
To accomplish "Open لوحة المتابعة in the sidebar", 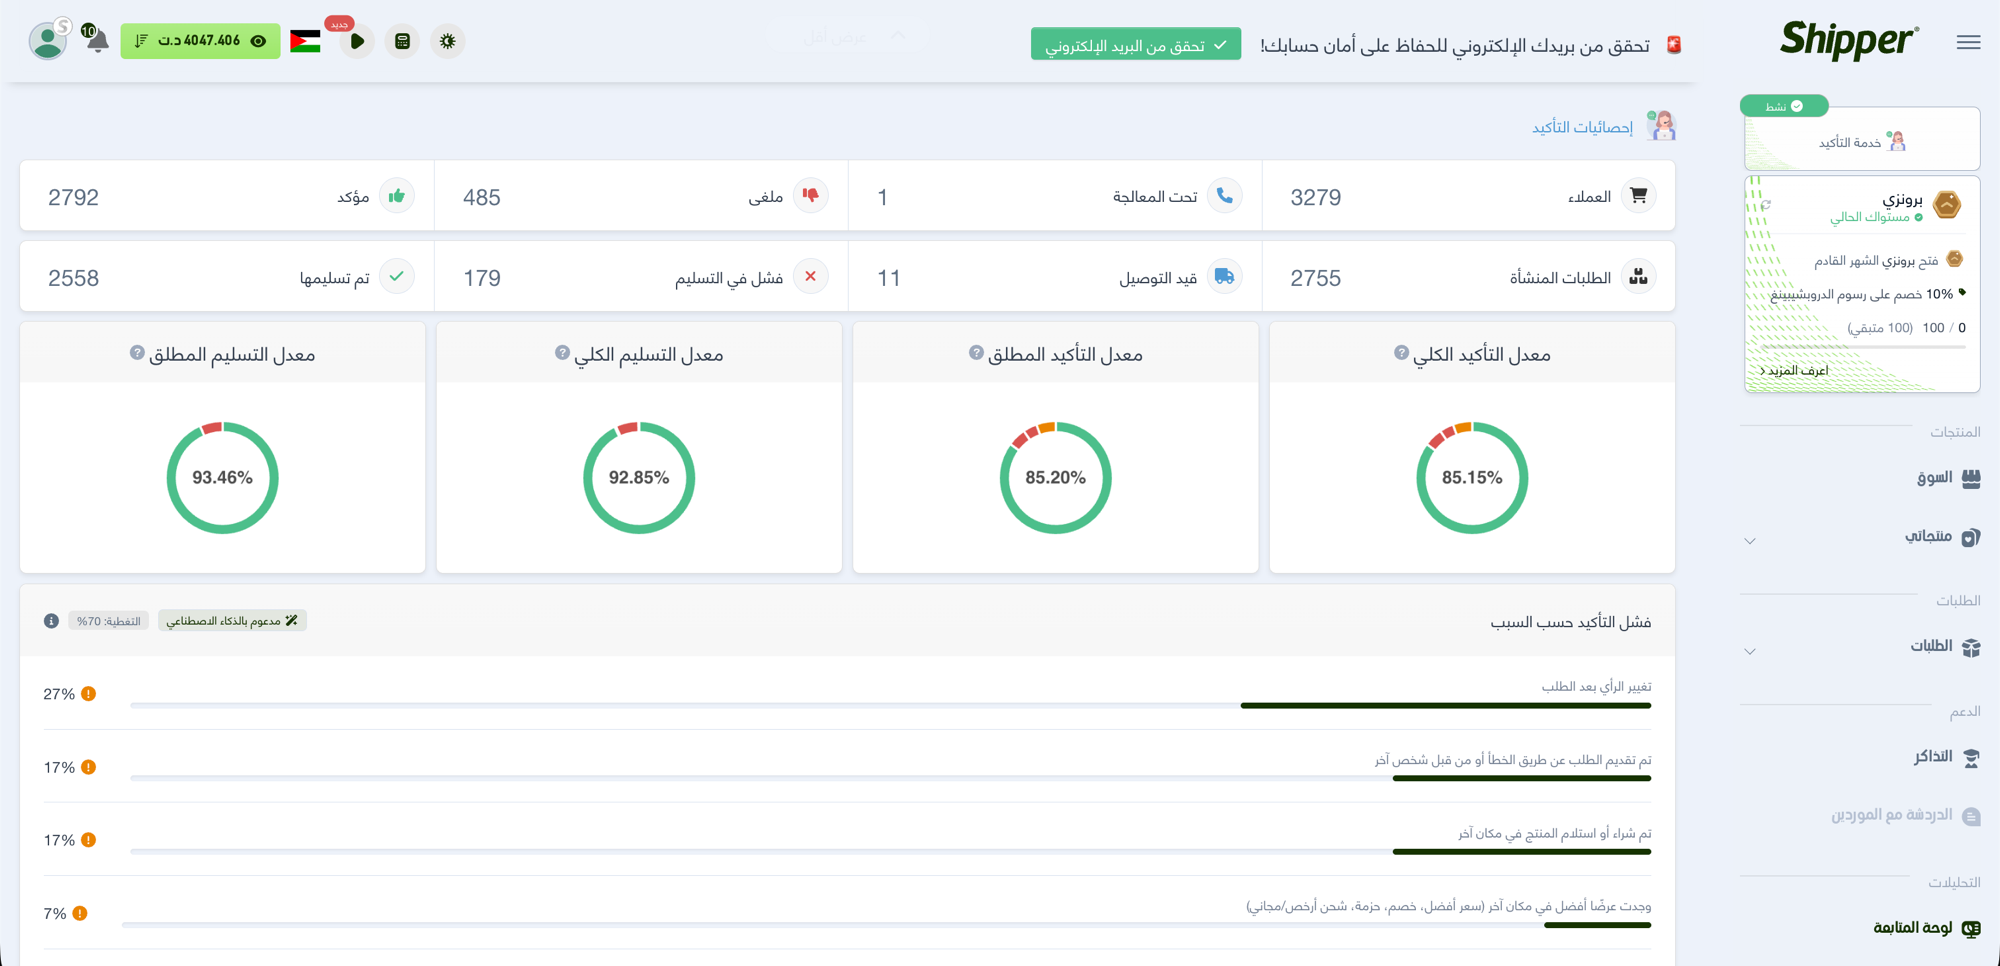I will coord(1915,927).
